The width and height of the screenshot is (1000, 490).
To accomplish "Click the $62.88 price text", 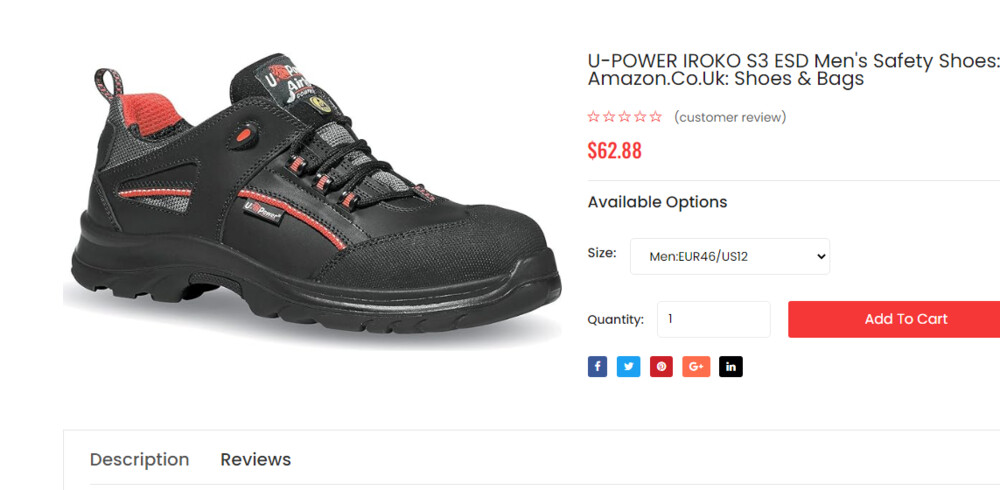I will (614, 151).
